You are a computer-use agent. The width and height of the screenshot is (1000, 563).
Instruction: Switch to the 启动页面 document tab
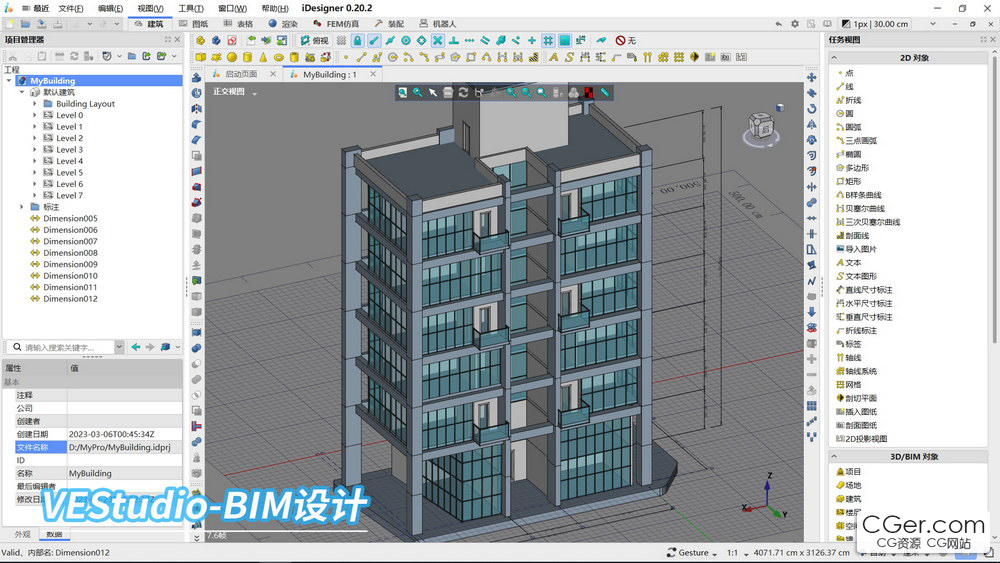241,74
